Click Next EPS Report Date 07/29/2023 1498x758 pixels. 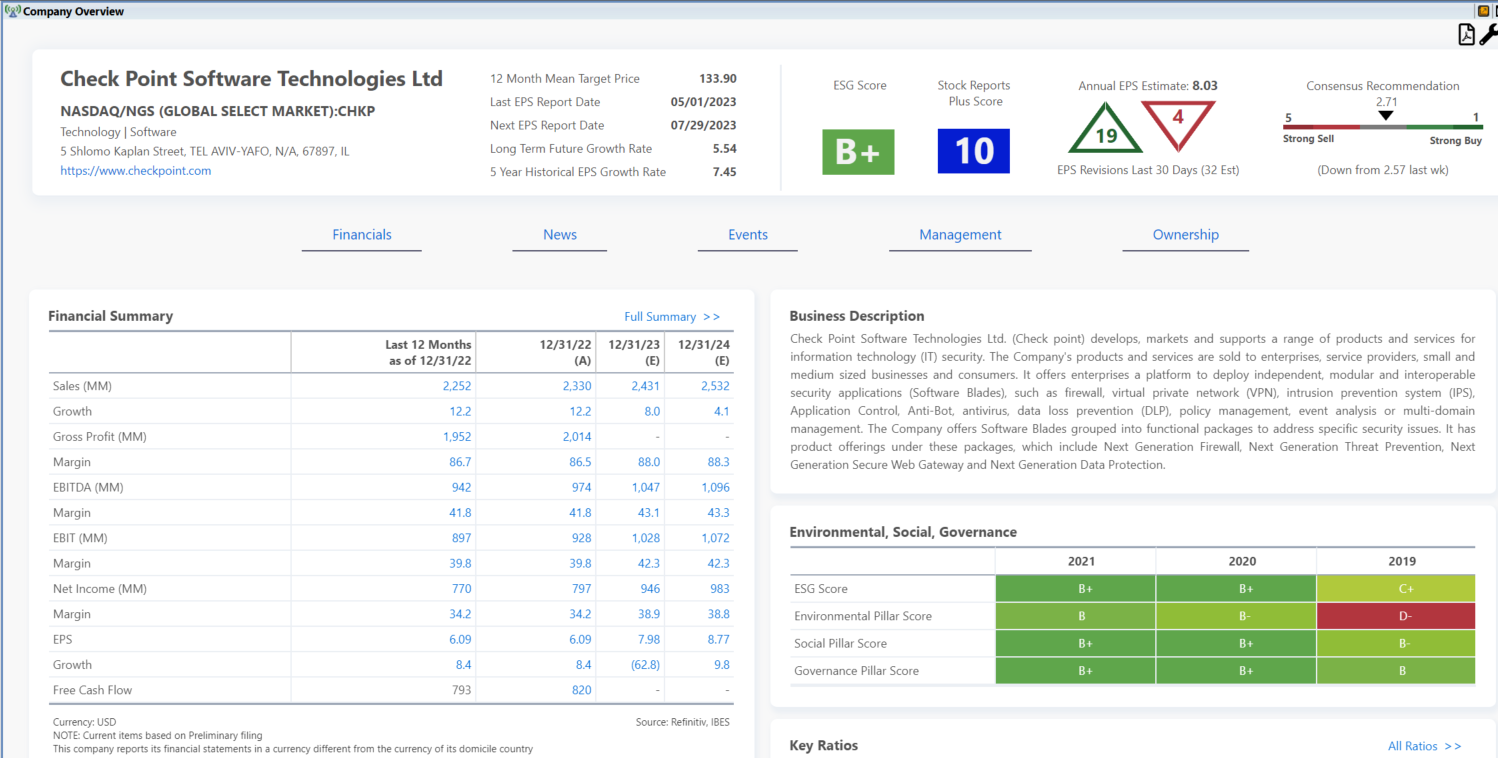pyautogui.click(x=703, y=126)
